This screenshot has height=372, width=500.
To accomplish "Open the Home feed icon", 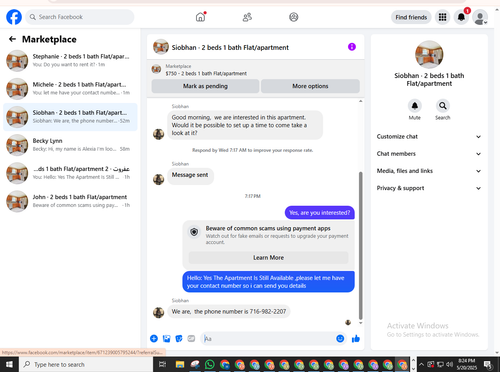I will pos(200,17).
